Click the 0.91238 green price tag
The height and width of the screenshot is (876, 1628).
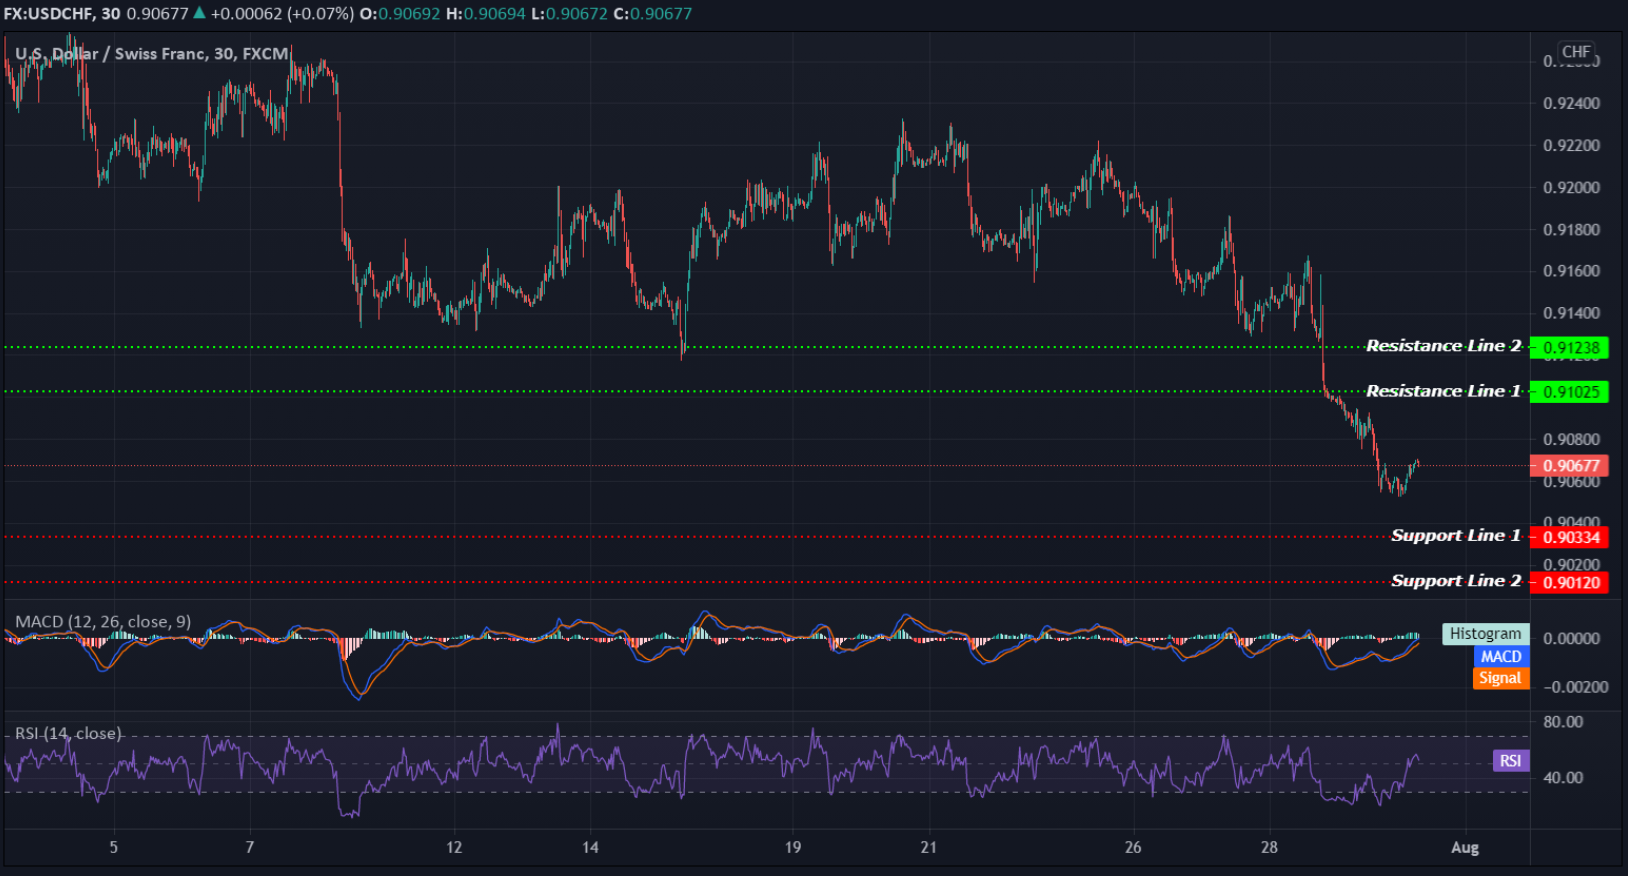pyautogui.click(x=1569, y=348)
